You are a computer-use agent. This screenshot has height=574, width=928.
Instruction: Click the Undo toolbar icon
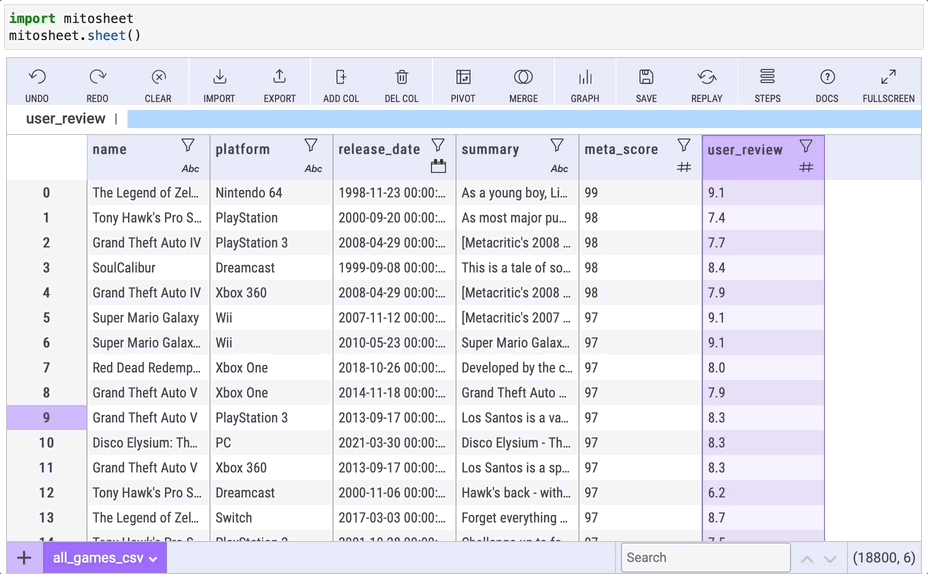[37, 78]
